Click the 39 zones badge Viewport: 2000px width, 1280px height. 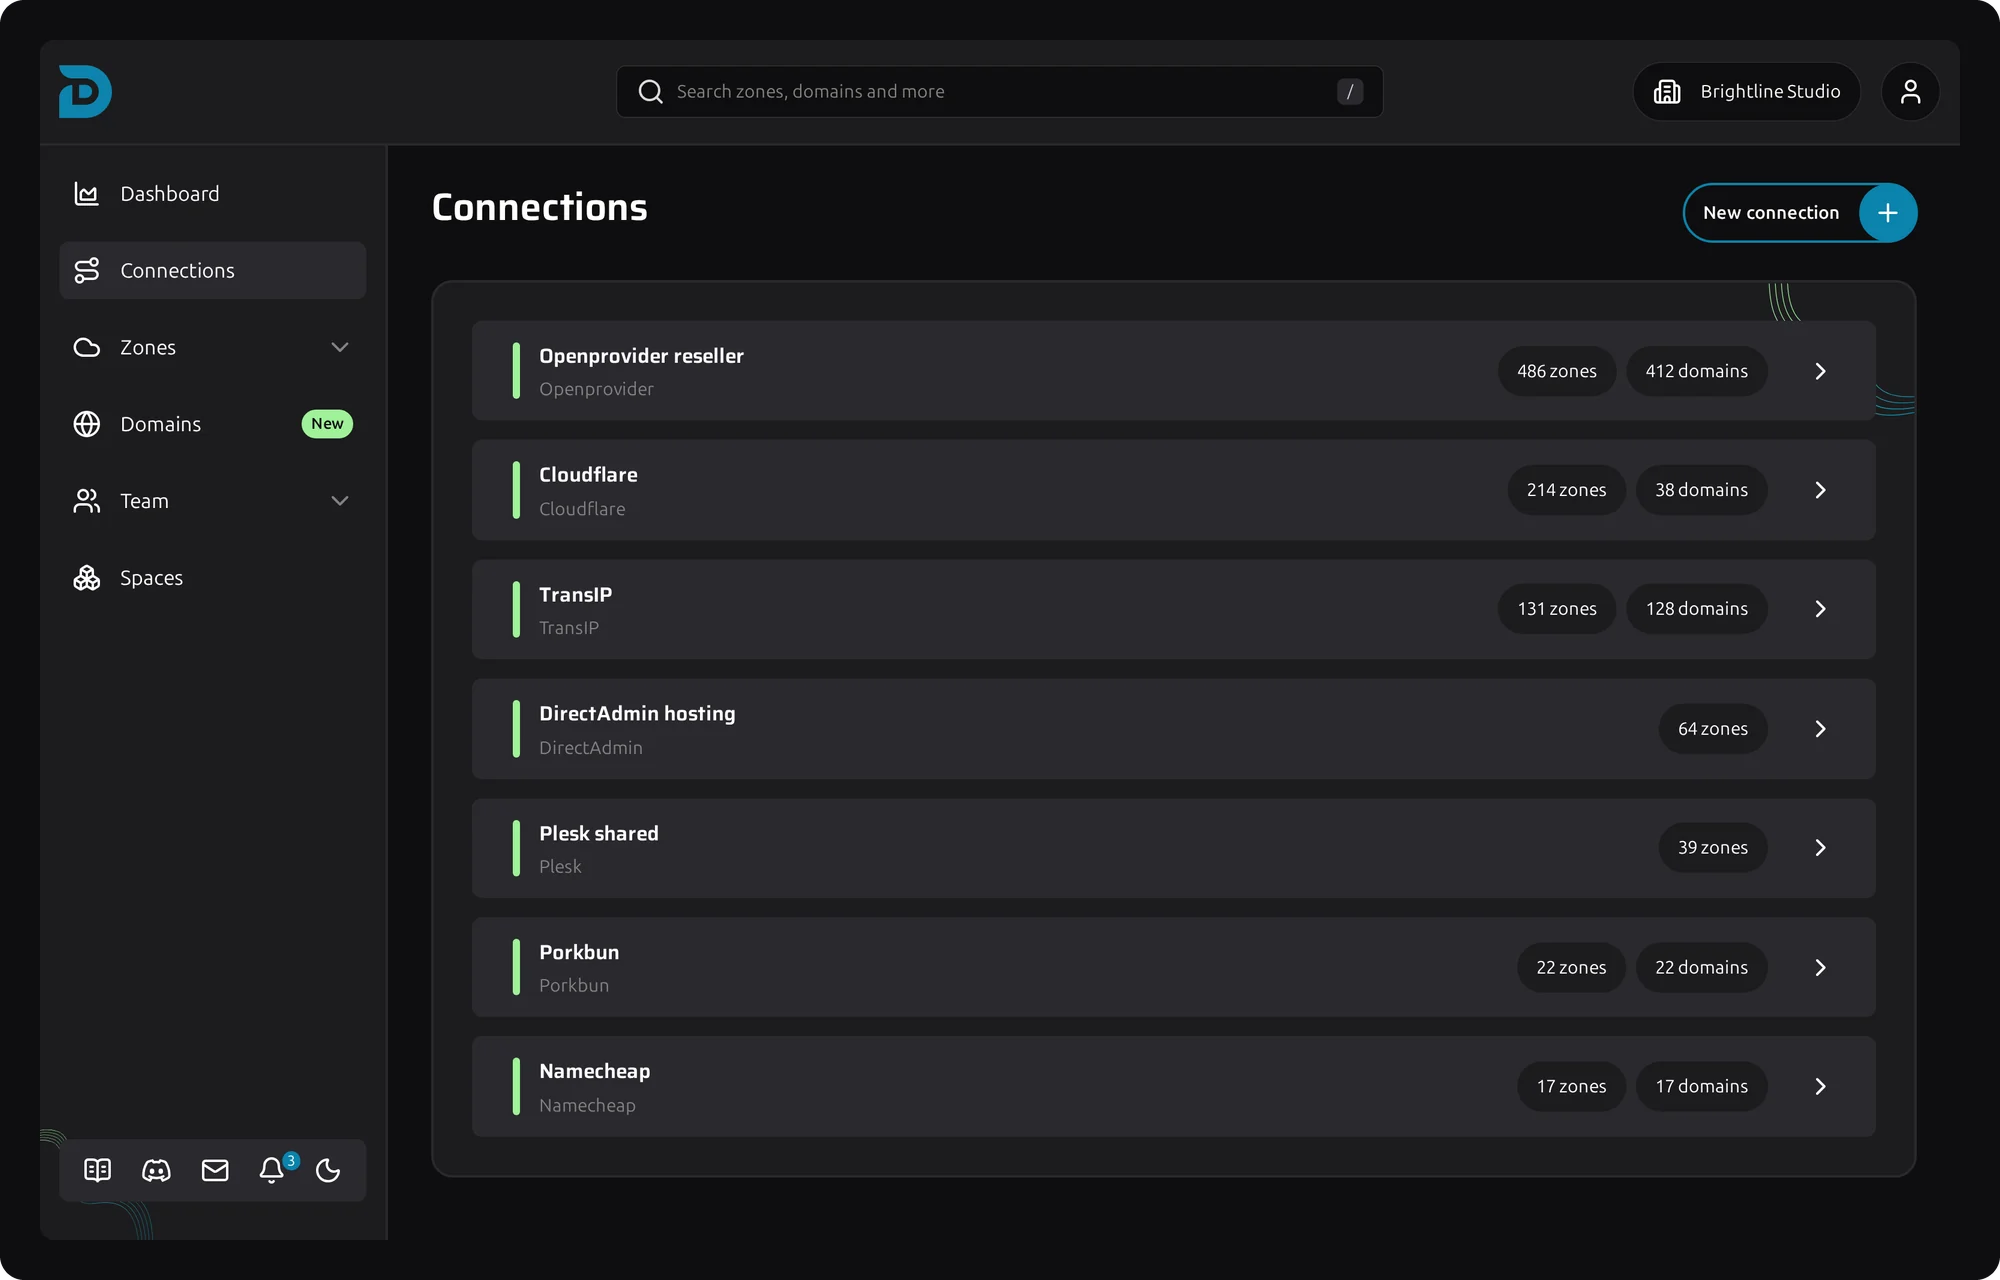point(1713,848)
